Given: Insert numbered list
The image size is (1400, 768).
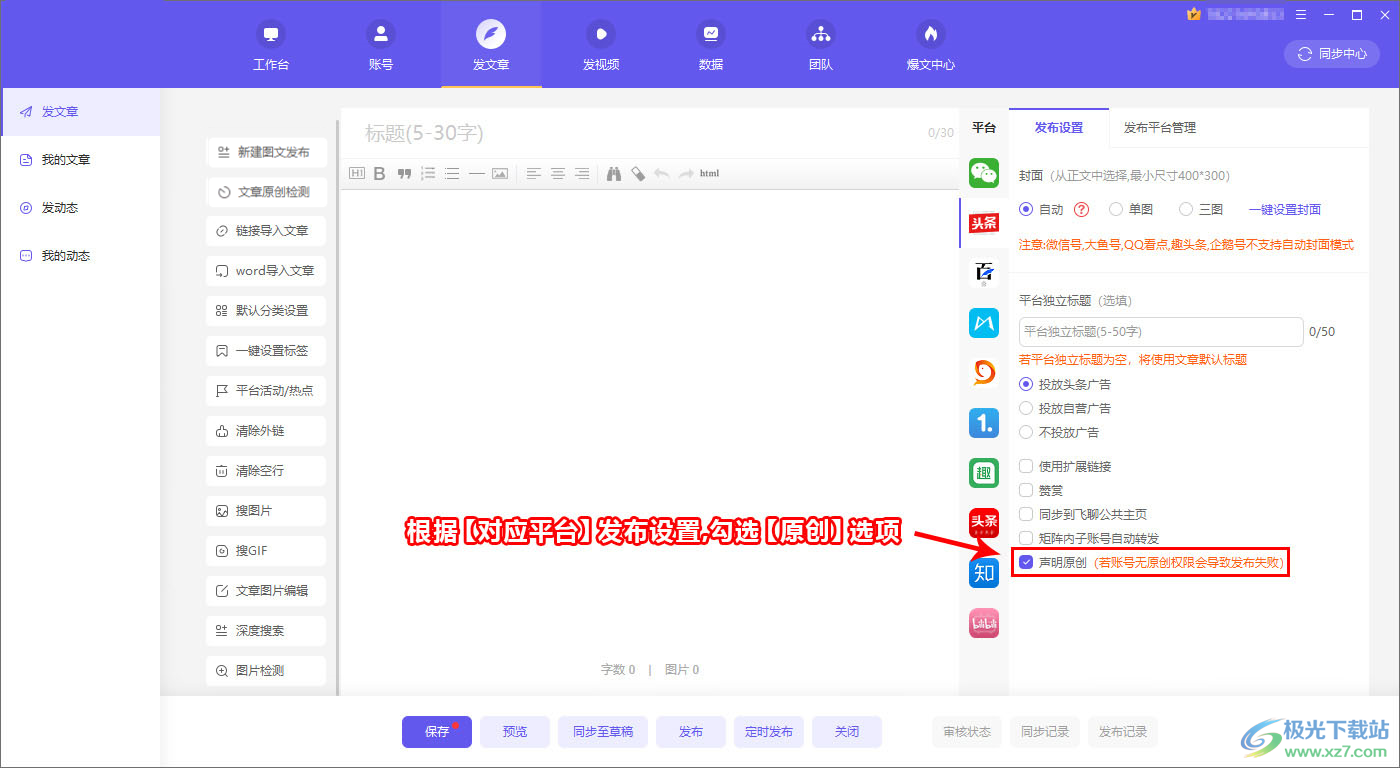Looking at the screenshot, I should click(x=428, y=173).
